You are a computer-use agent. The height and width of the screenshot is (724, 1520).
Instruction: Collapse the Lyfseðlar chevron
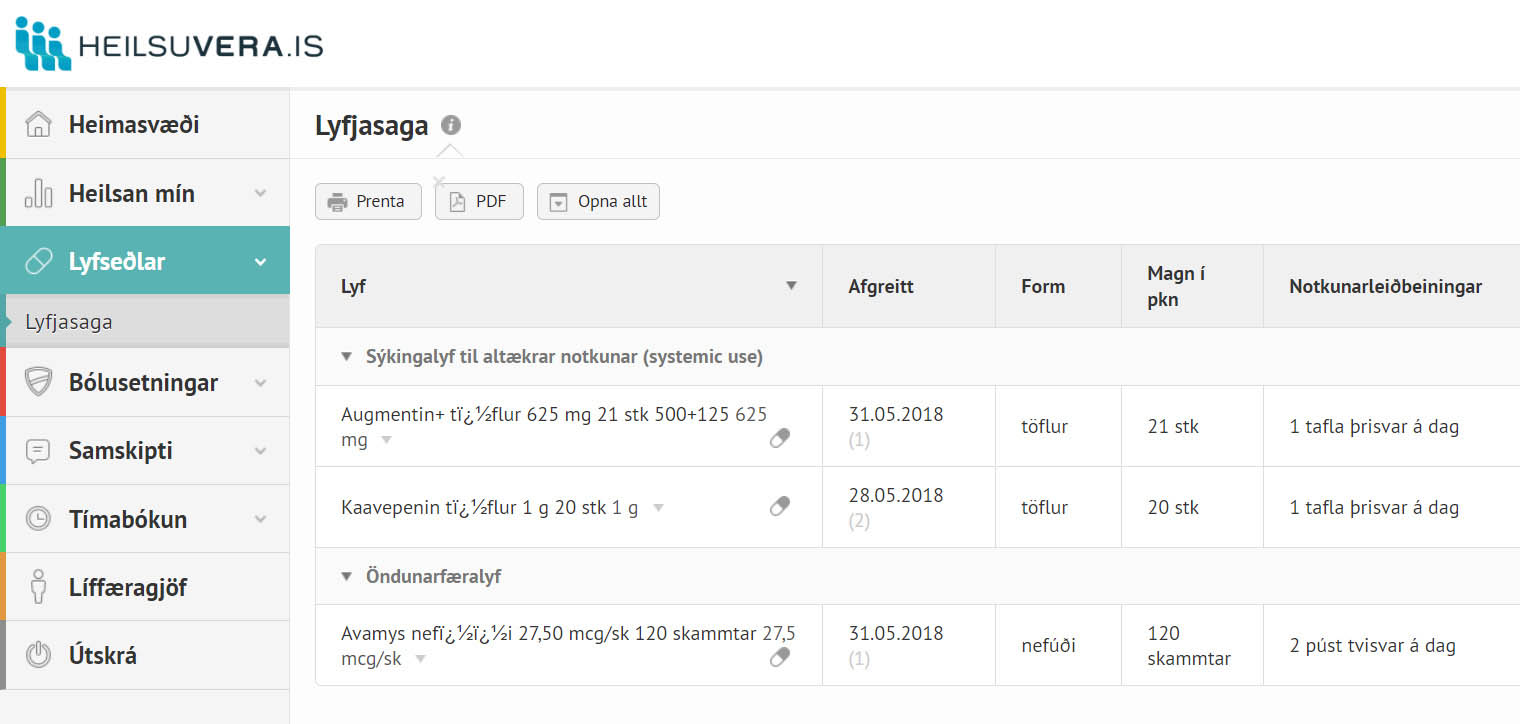[261, 262]
